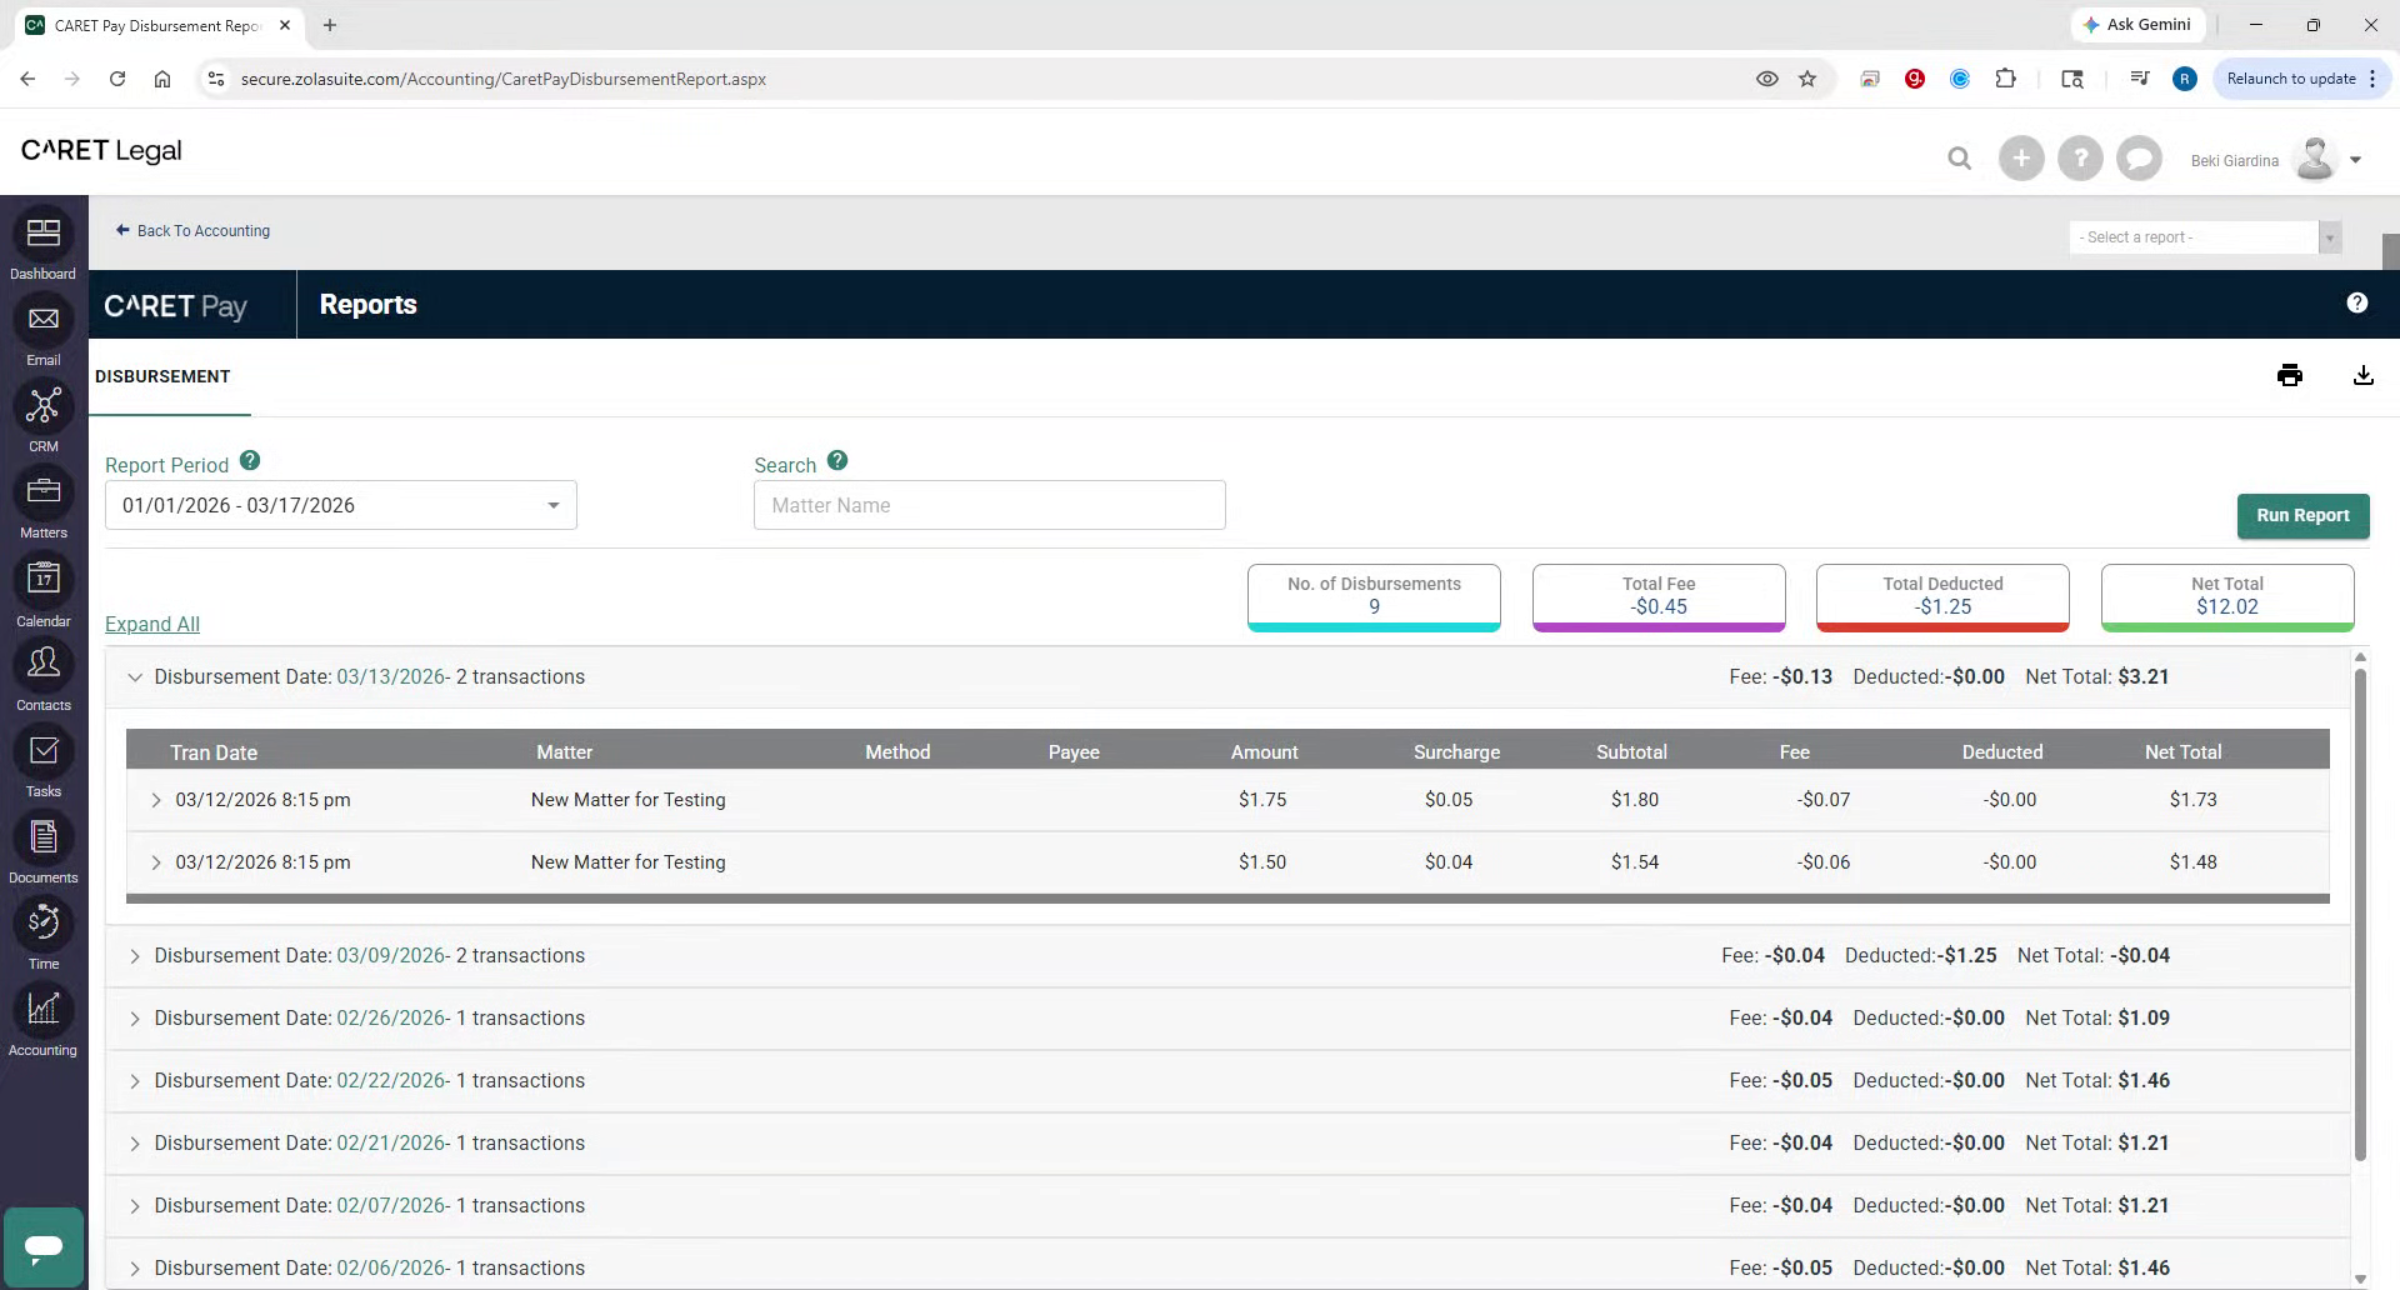Image resolution: width=2400 pixels, height=1290 pixels.
Task: Expand the 02/26/2026 disbursement group
Action: 135,1018
